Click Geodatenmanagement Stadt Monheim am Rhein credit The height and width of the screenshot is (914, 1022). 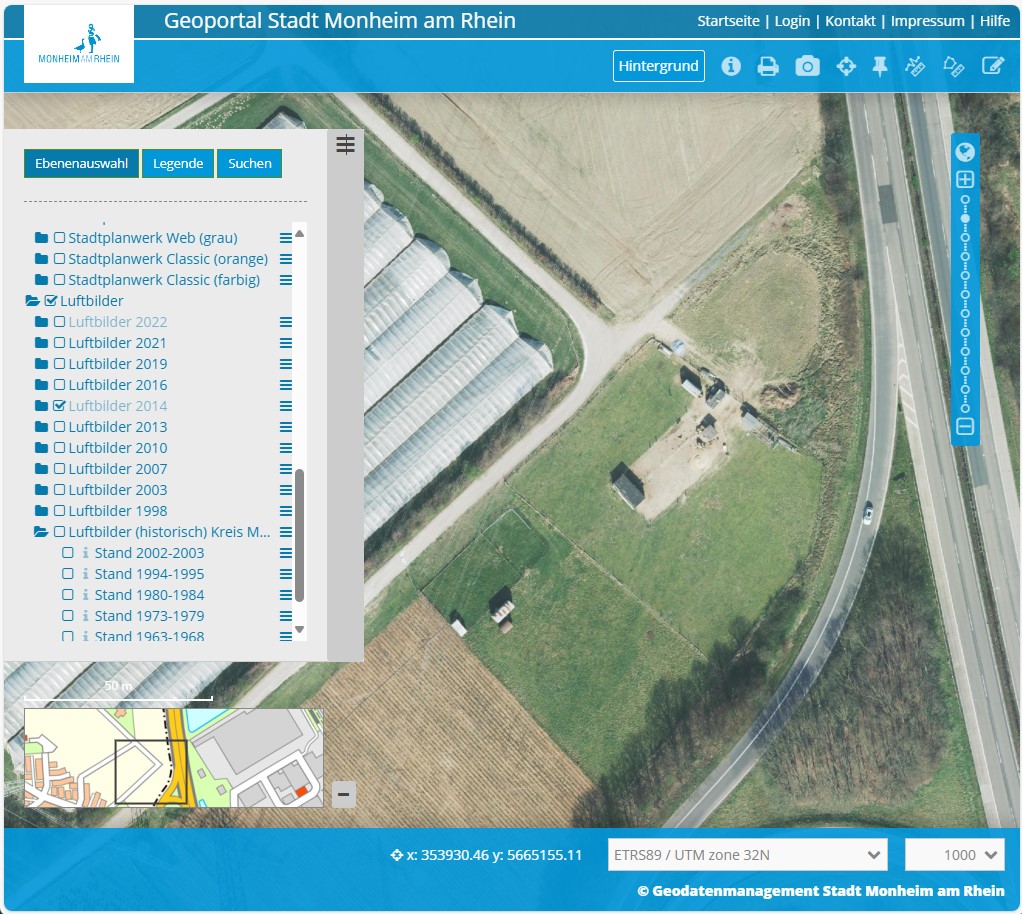(x=821, y=891)
